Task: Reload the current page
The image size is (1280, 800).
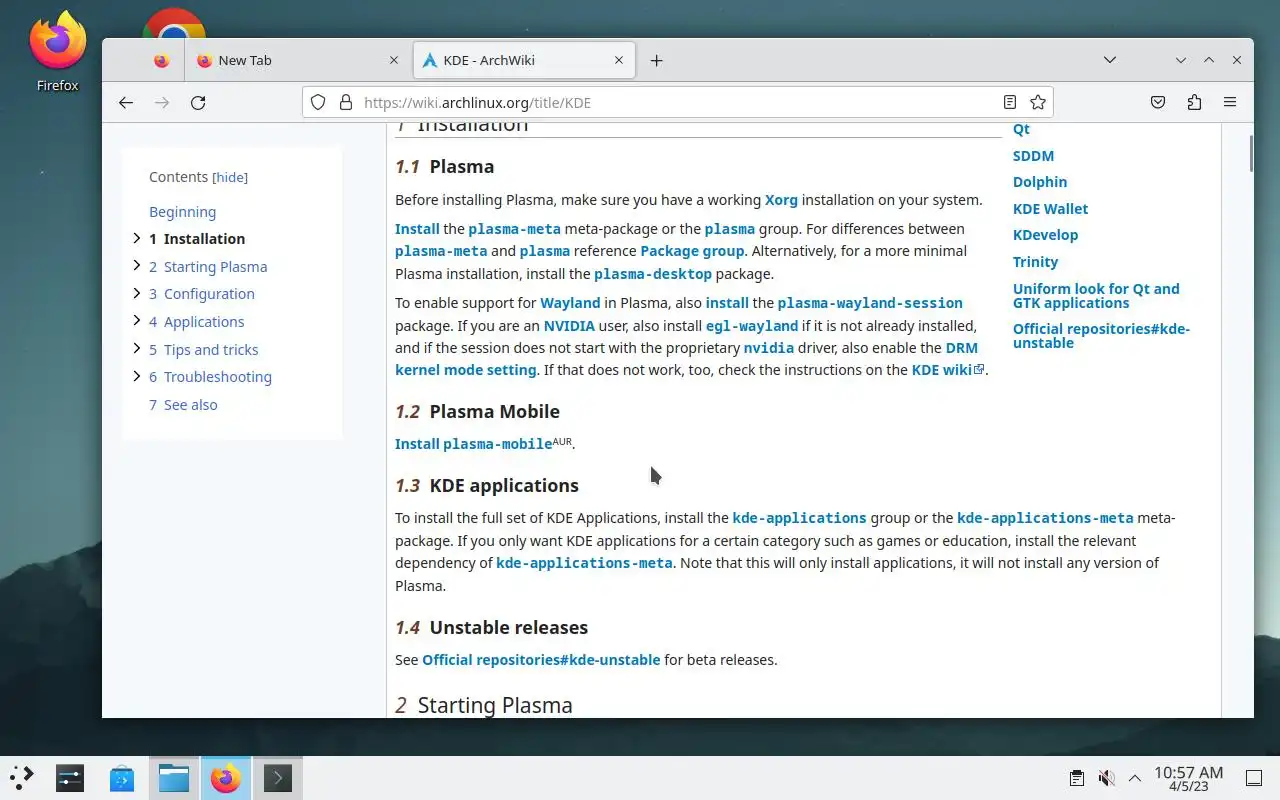Action: pos(198,102)
